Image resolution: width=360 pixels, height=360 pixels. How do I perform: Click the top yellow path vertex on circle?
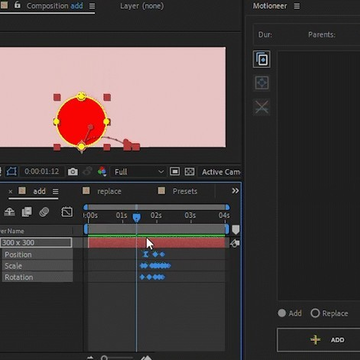pyautogui.click(x=81, y=96)
